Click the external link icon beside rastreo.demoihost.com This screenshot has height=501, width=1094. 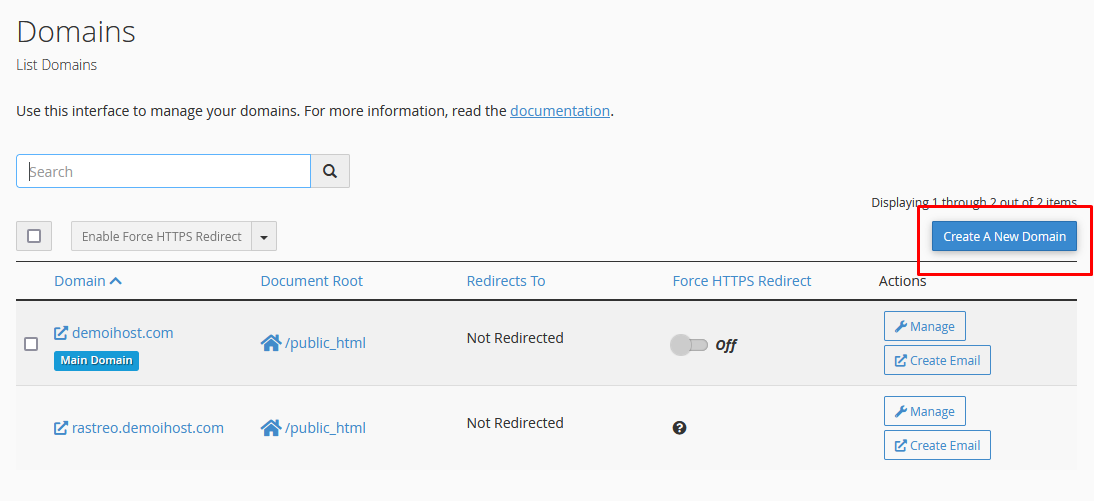(61, 428)
